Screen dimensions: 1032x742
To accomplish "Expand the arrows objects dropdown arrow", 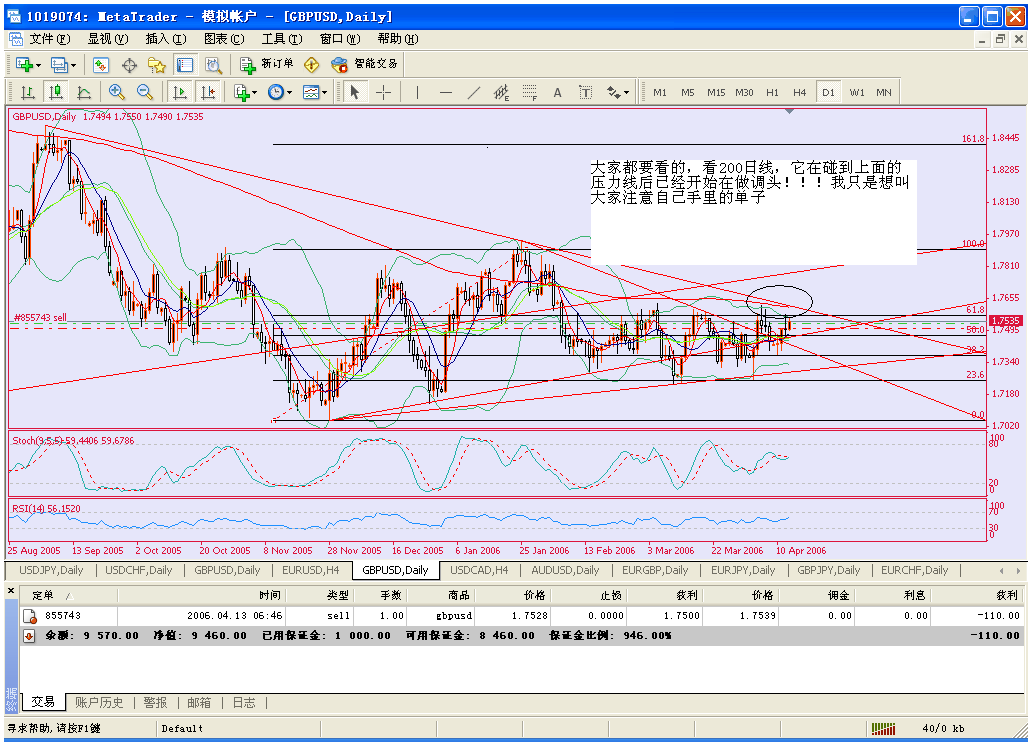I will (x=626, y=93).
